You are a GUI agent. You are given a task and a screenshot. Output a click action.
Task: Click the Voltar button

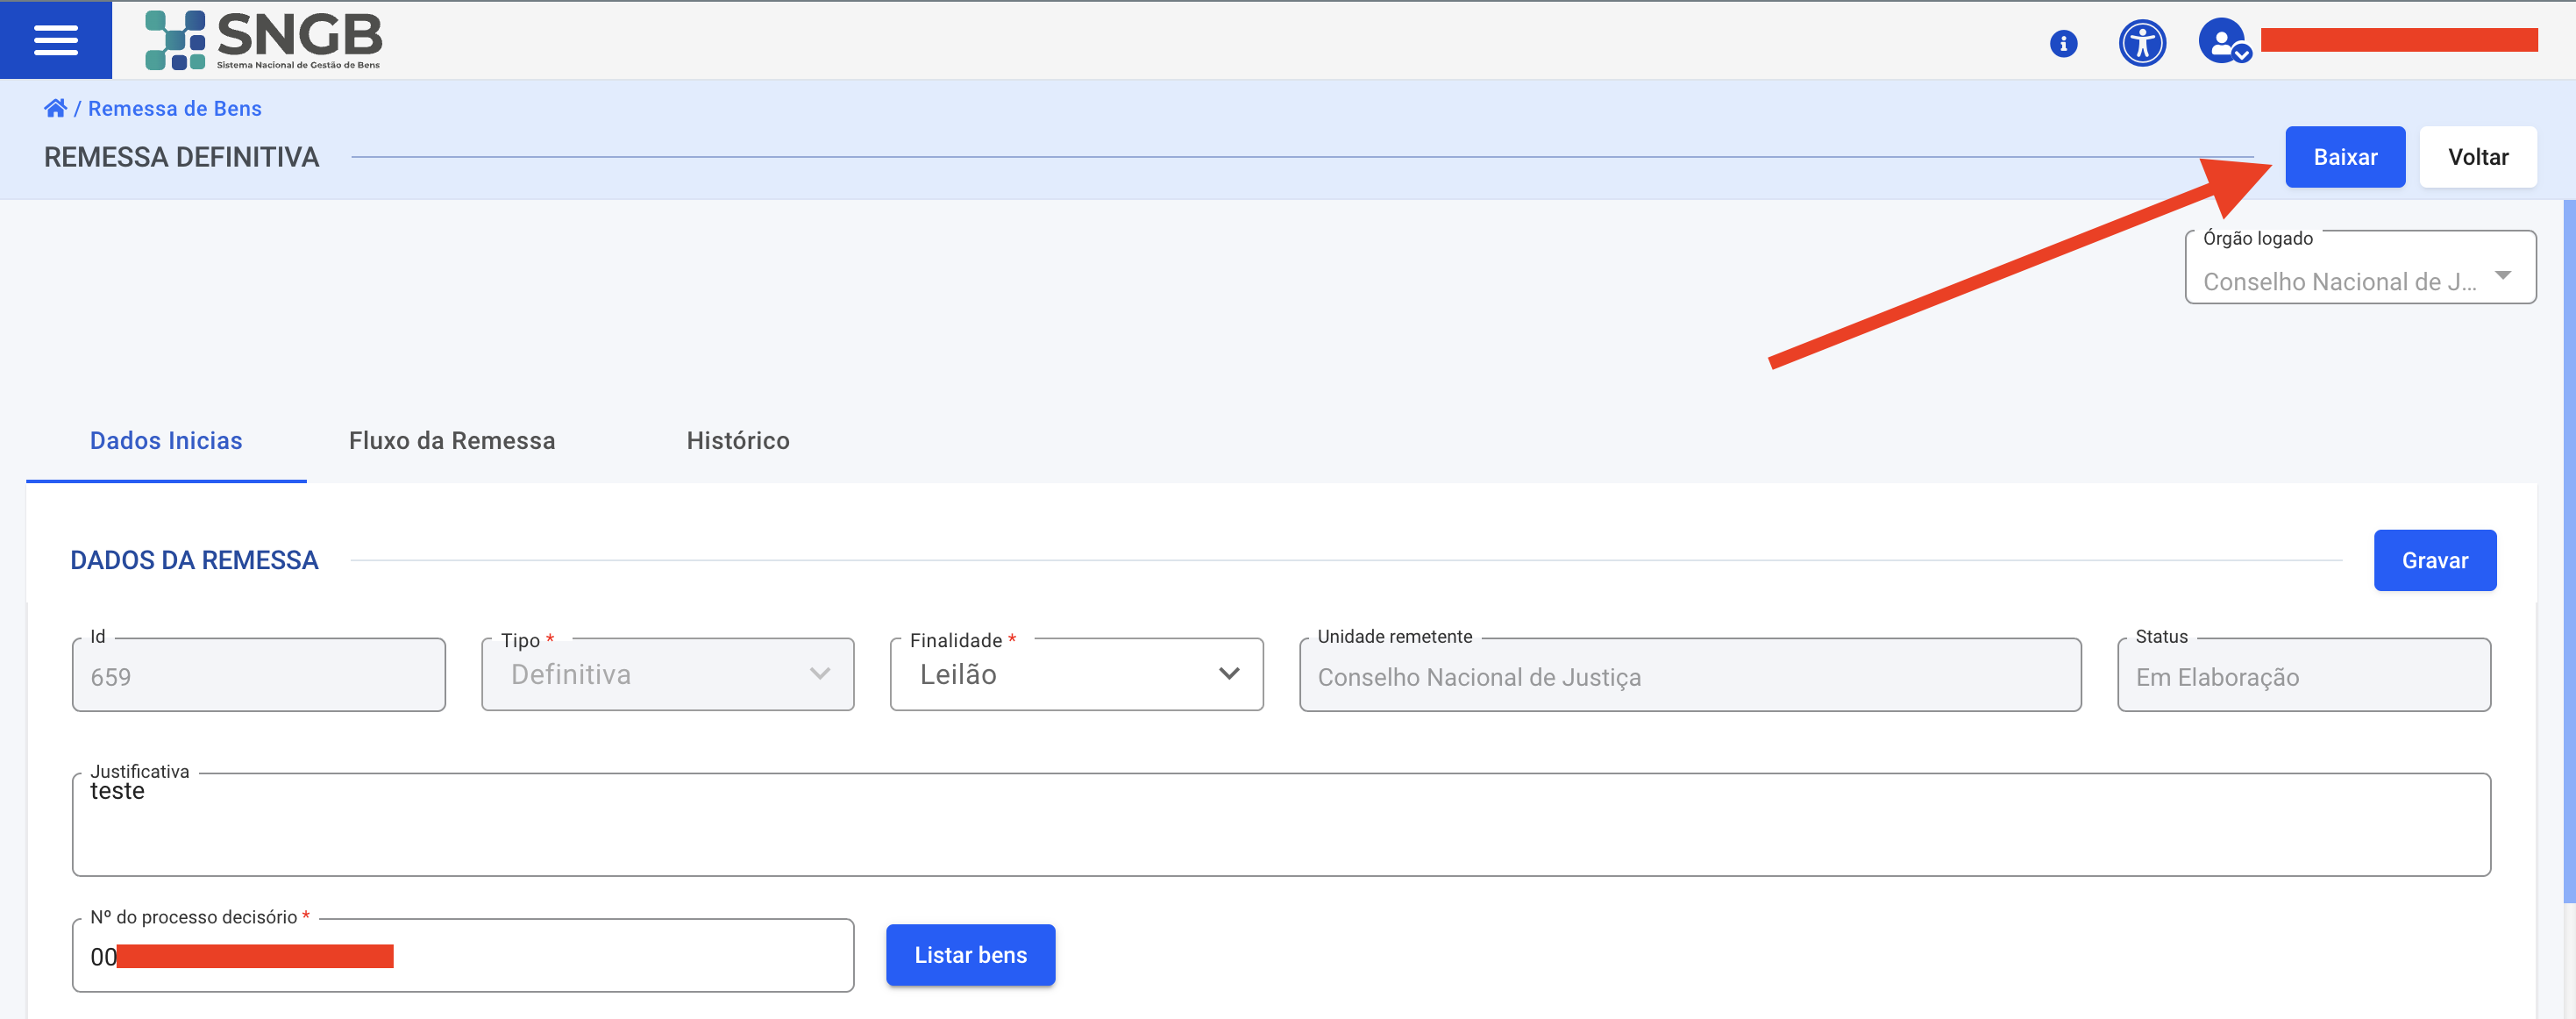tap(2477, 157)
